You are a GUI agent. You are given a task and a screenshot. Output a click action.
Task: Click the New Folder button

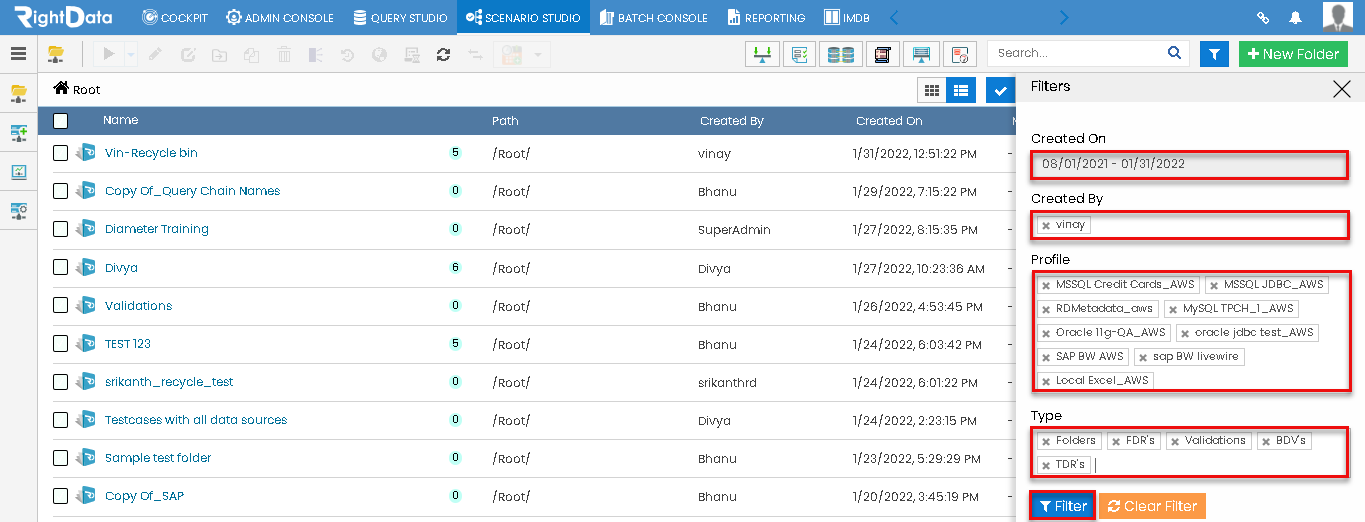[x=1293, y=54]
